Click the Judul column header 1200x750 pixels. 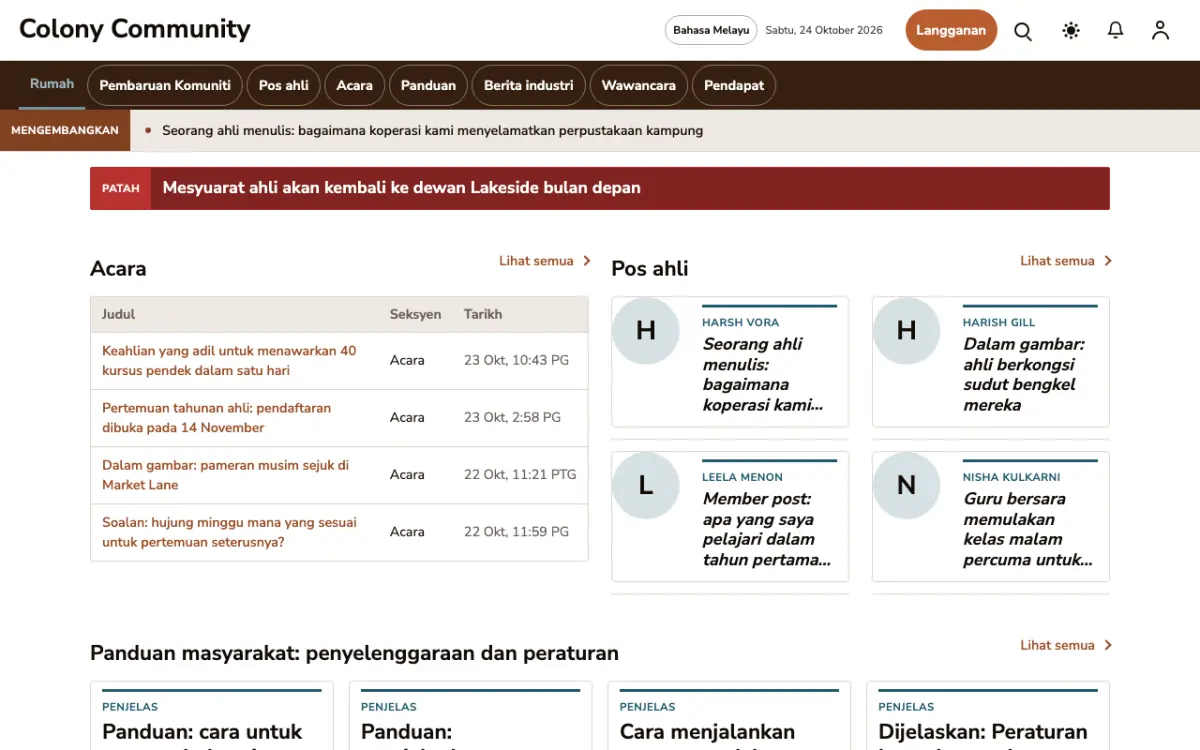(118, 314)
